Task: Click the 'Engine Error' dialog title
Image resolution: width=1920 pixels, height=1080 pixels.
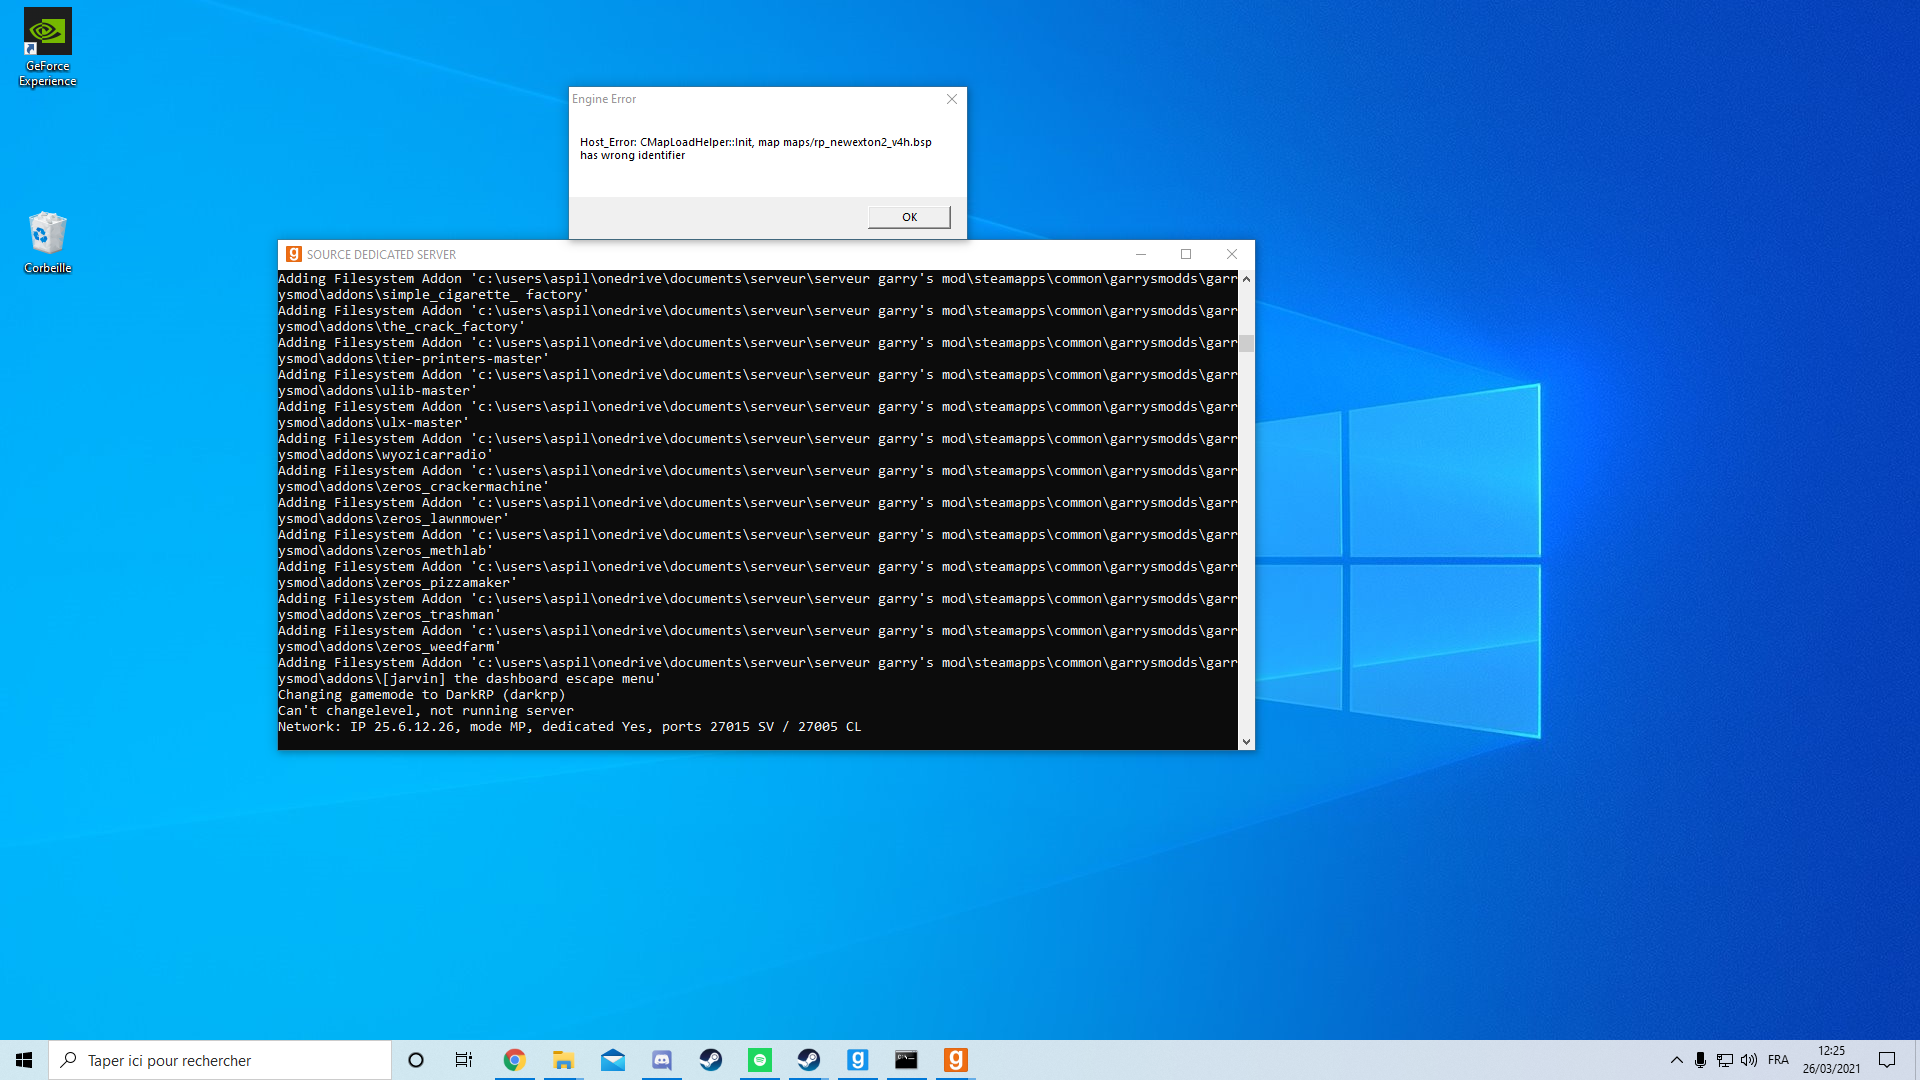Action: point(604,99)
